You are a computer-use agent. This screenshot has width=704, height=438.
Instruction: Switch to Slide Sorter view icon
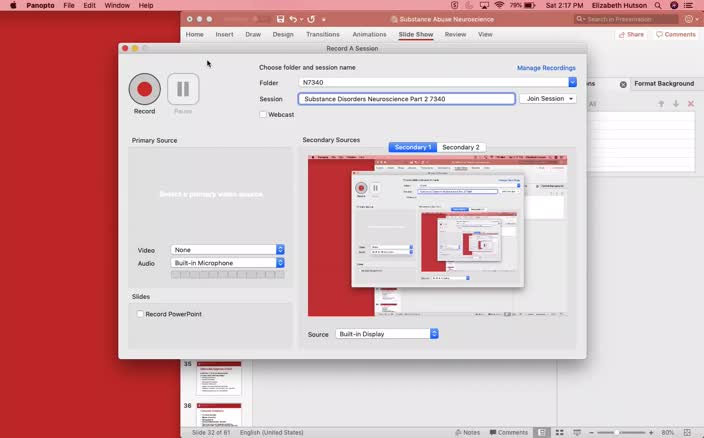coord(558,432)
